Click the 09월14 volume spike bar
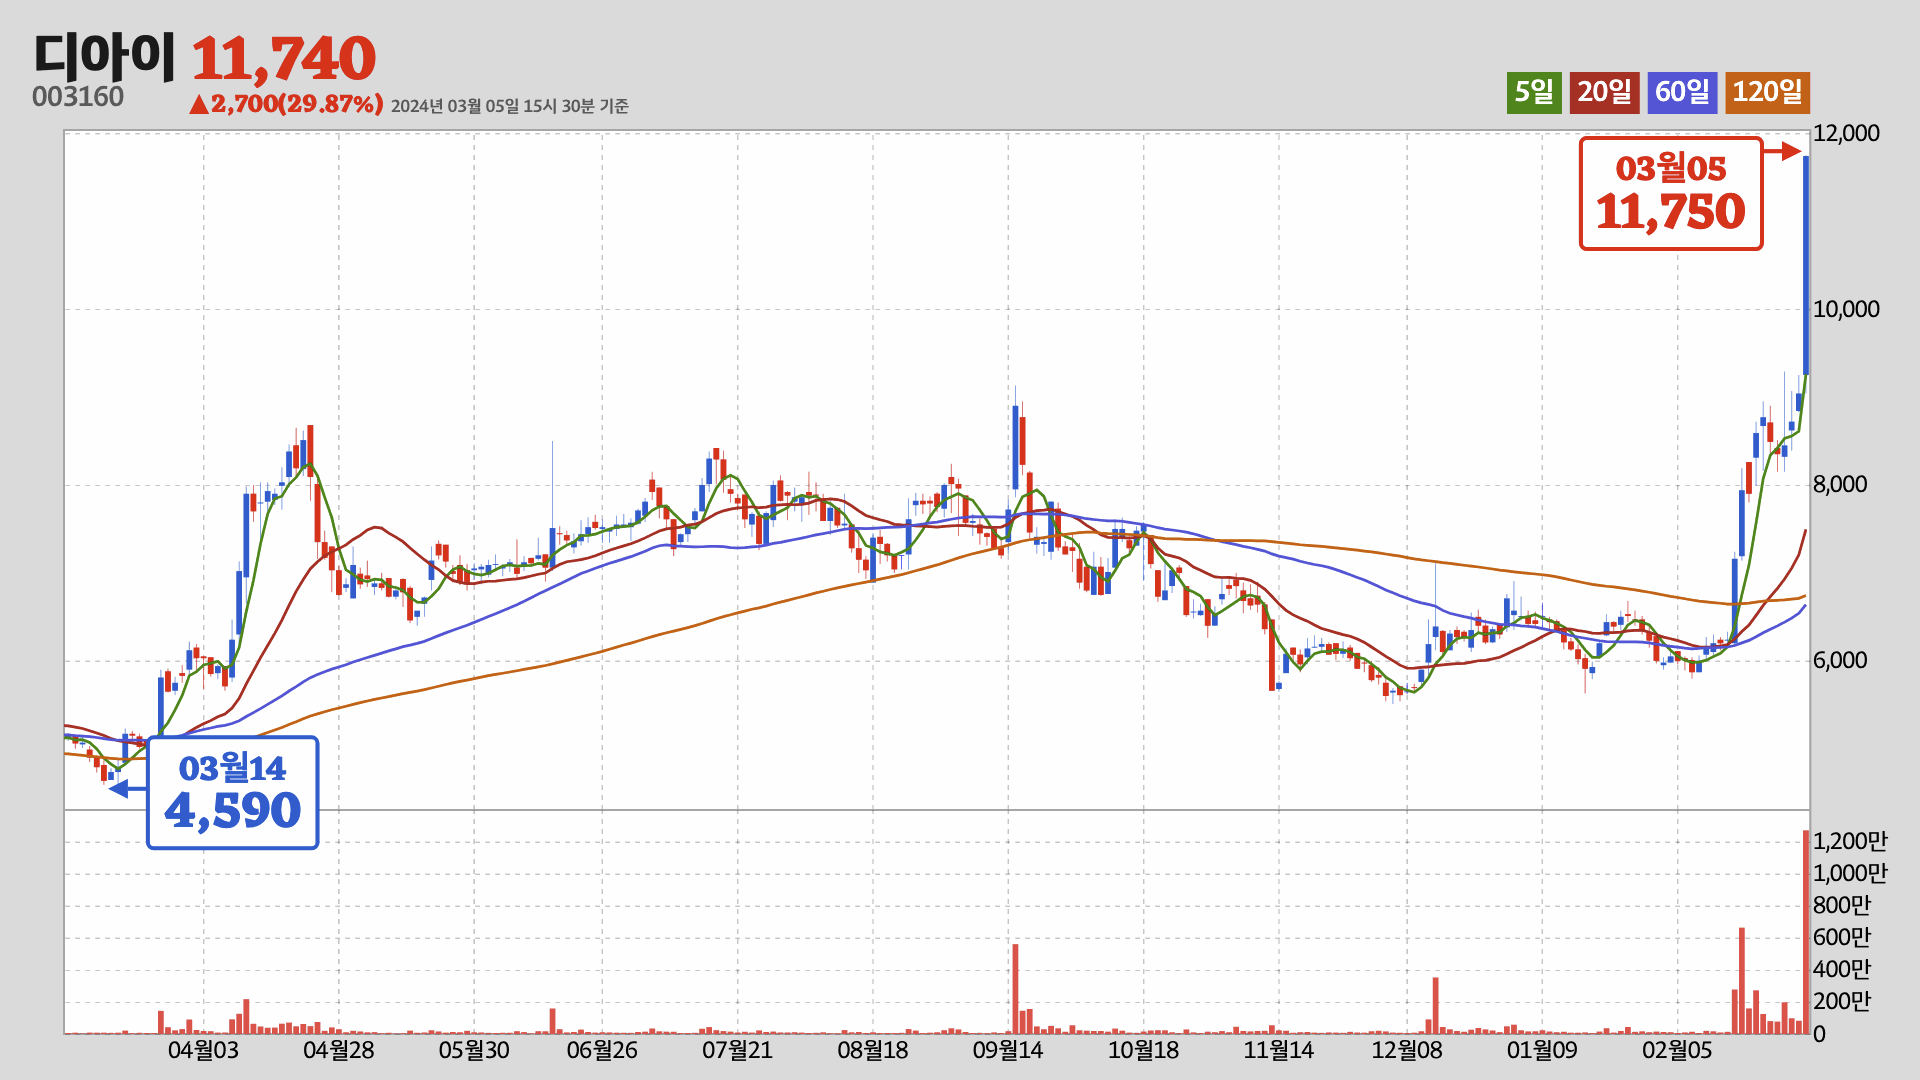The image size is (1920, 1080). 1015,989
